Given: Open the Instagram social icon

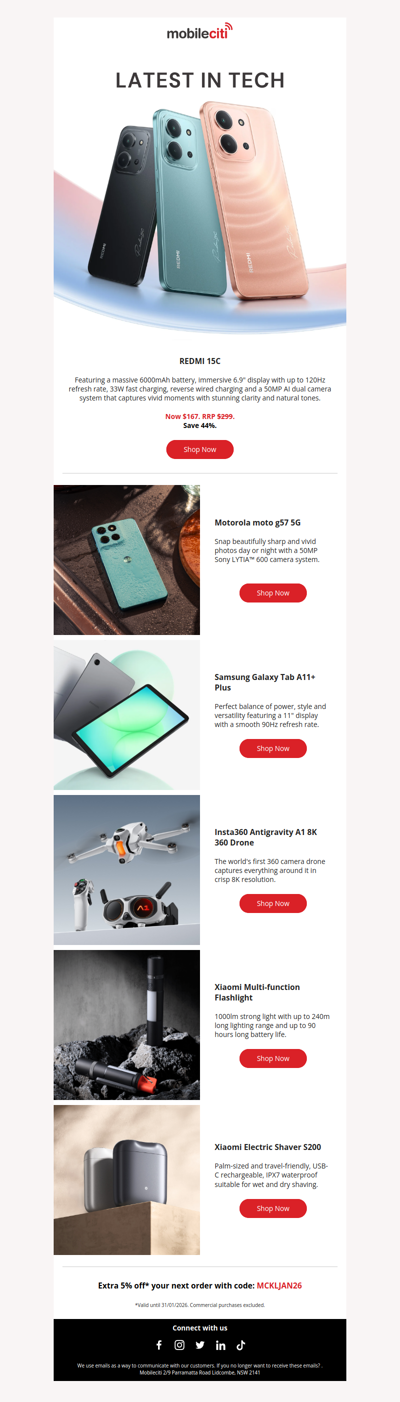Looking at the screenshot, I should pyautogui.click(x=180, y=1345).
